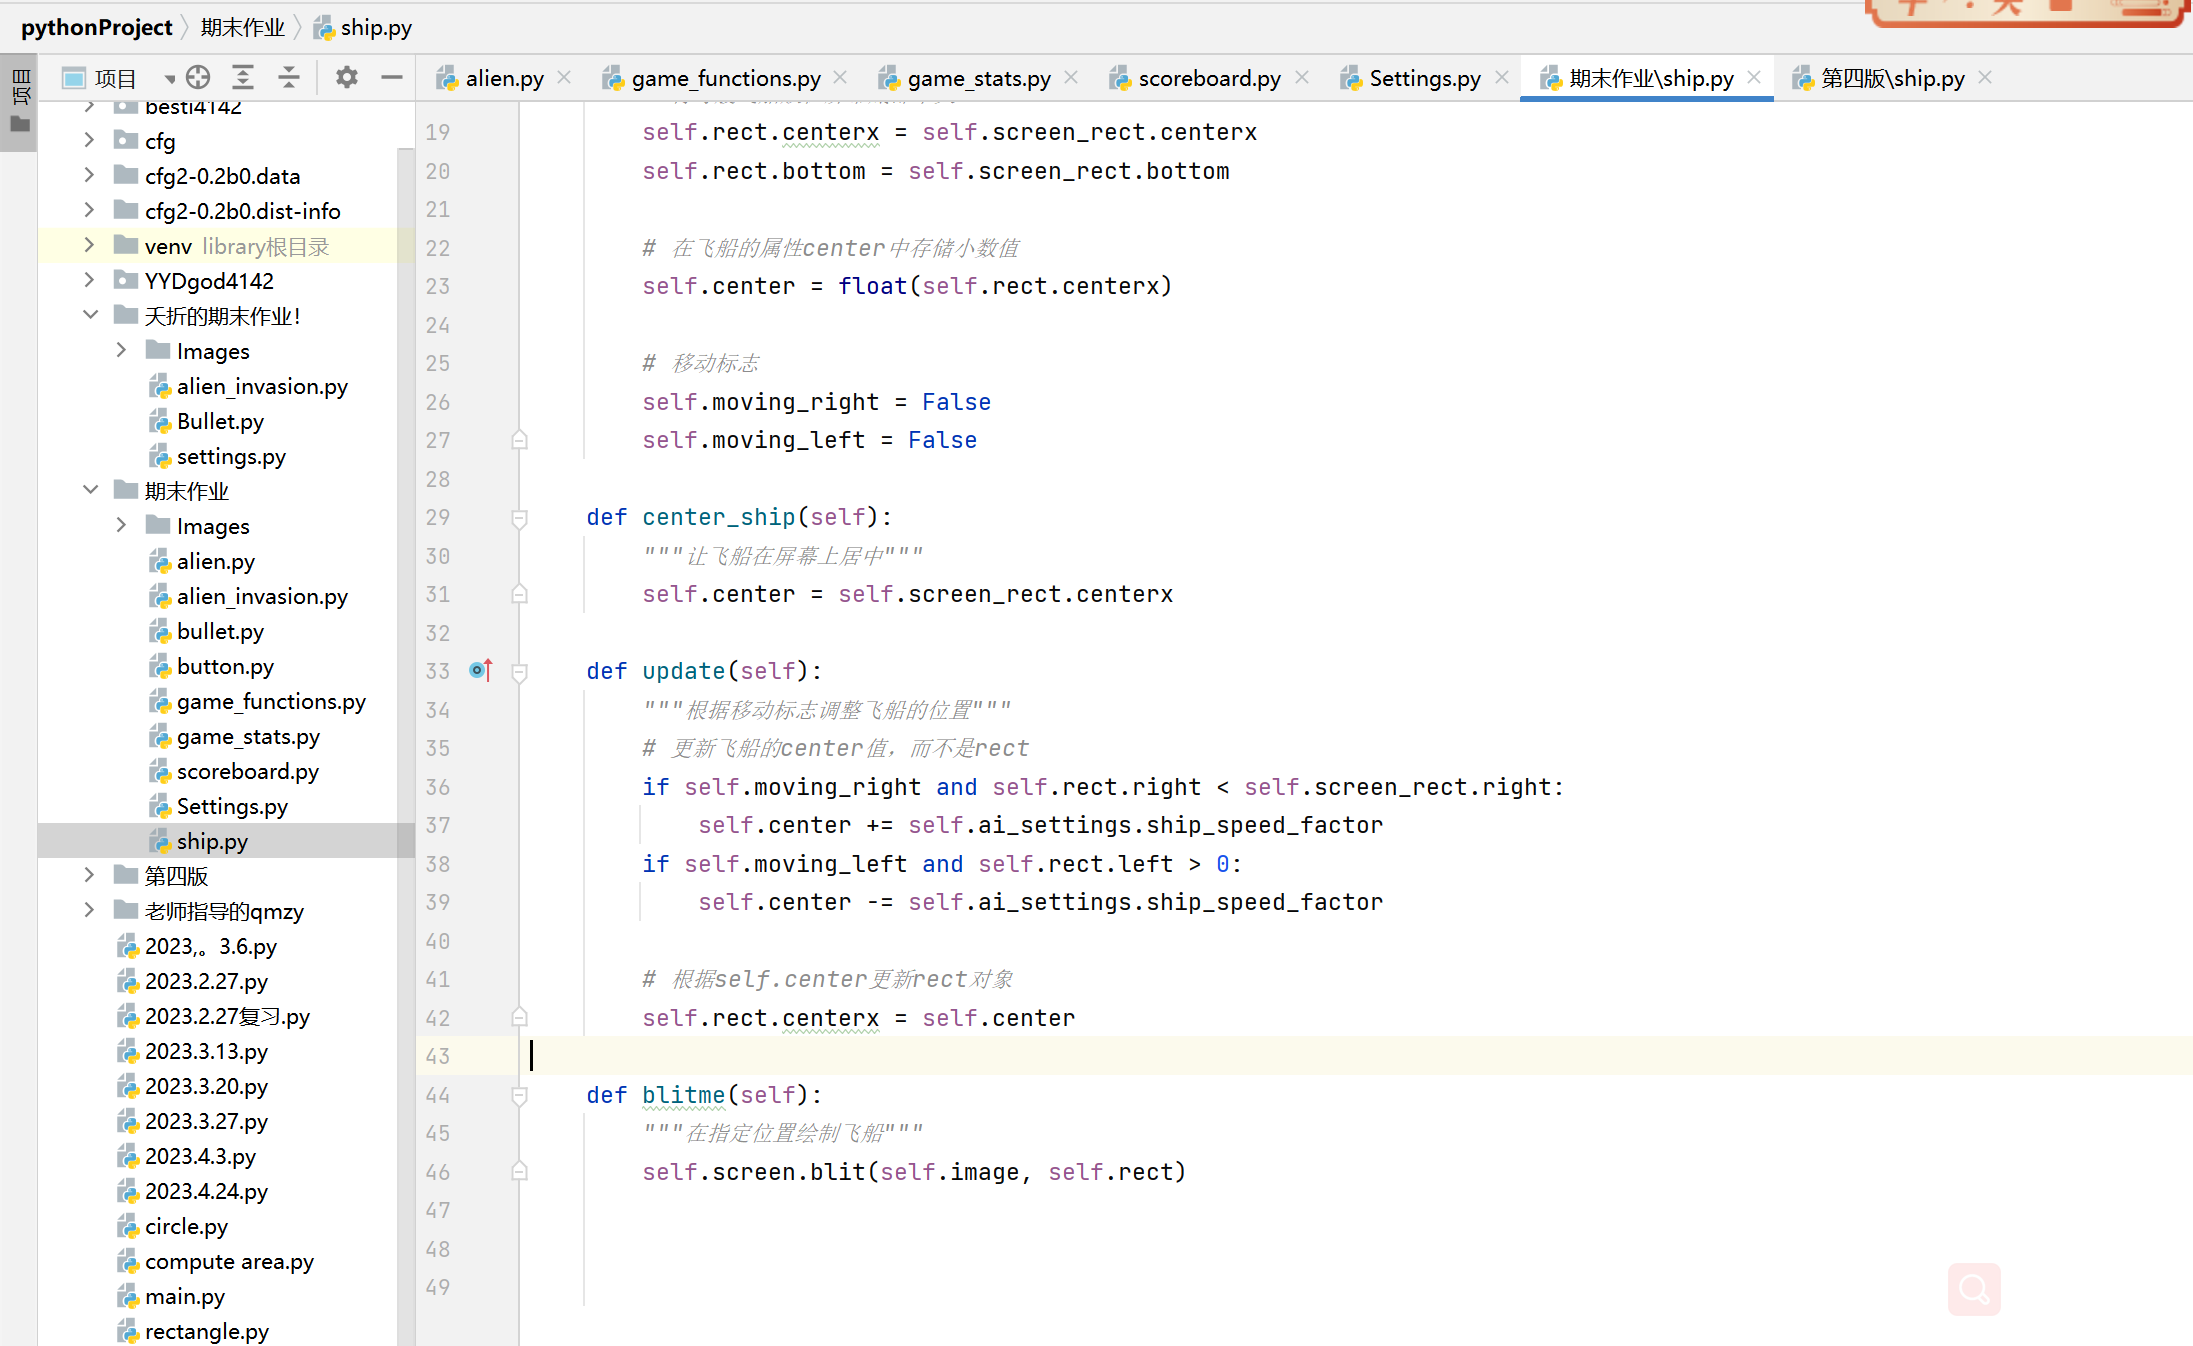This screenshot has height=1346, width=2193.
Task: Click the locate/select opened file target icon
Action: (198, 77)
